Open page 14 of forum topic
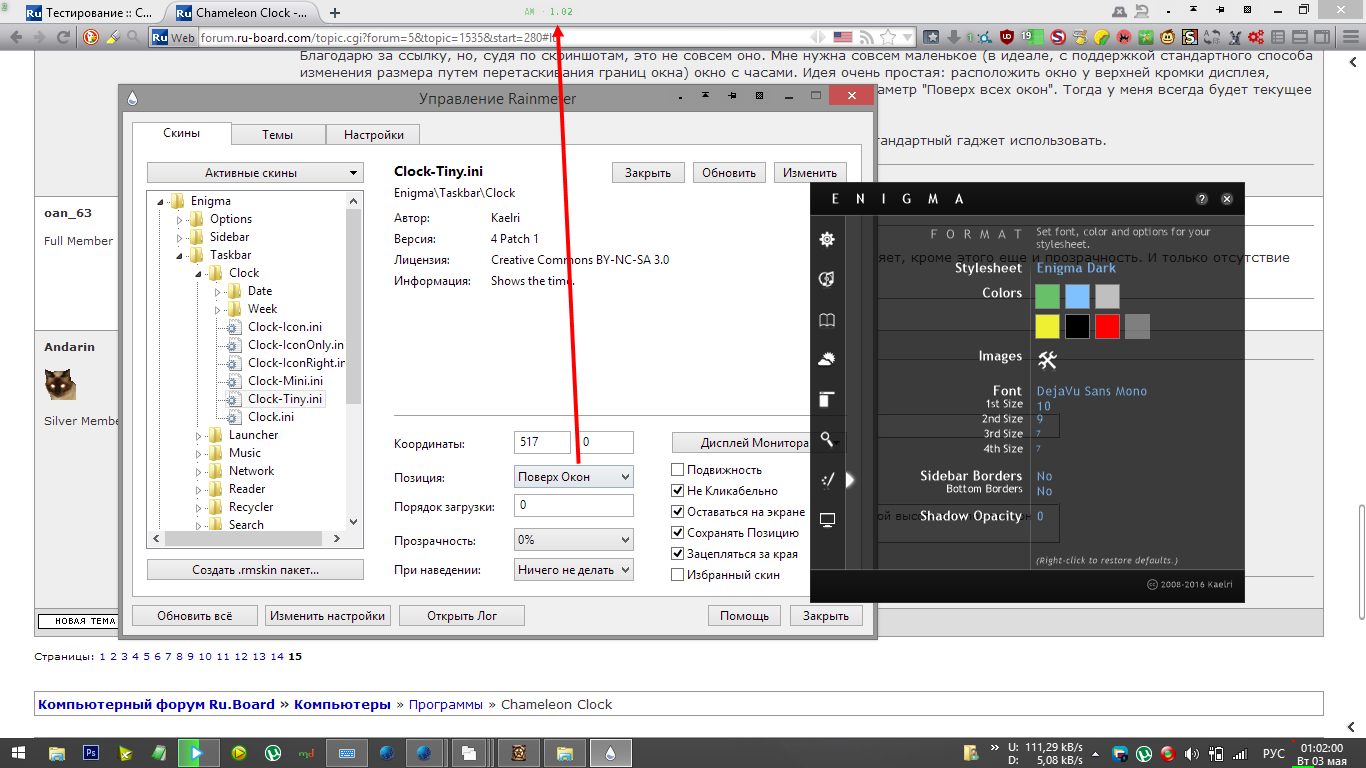1366x768 pixels. point(278,657)
